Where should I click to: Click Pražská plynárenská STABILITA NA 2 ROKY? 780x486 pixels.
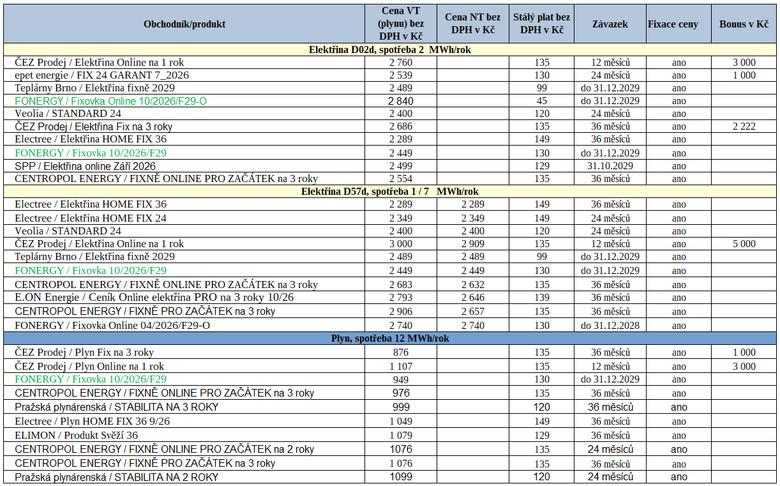click(x=116, y=477)
